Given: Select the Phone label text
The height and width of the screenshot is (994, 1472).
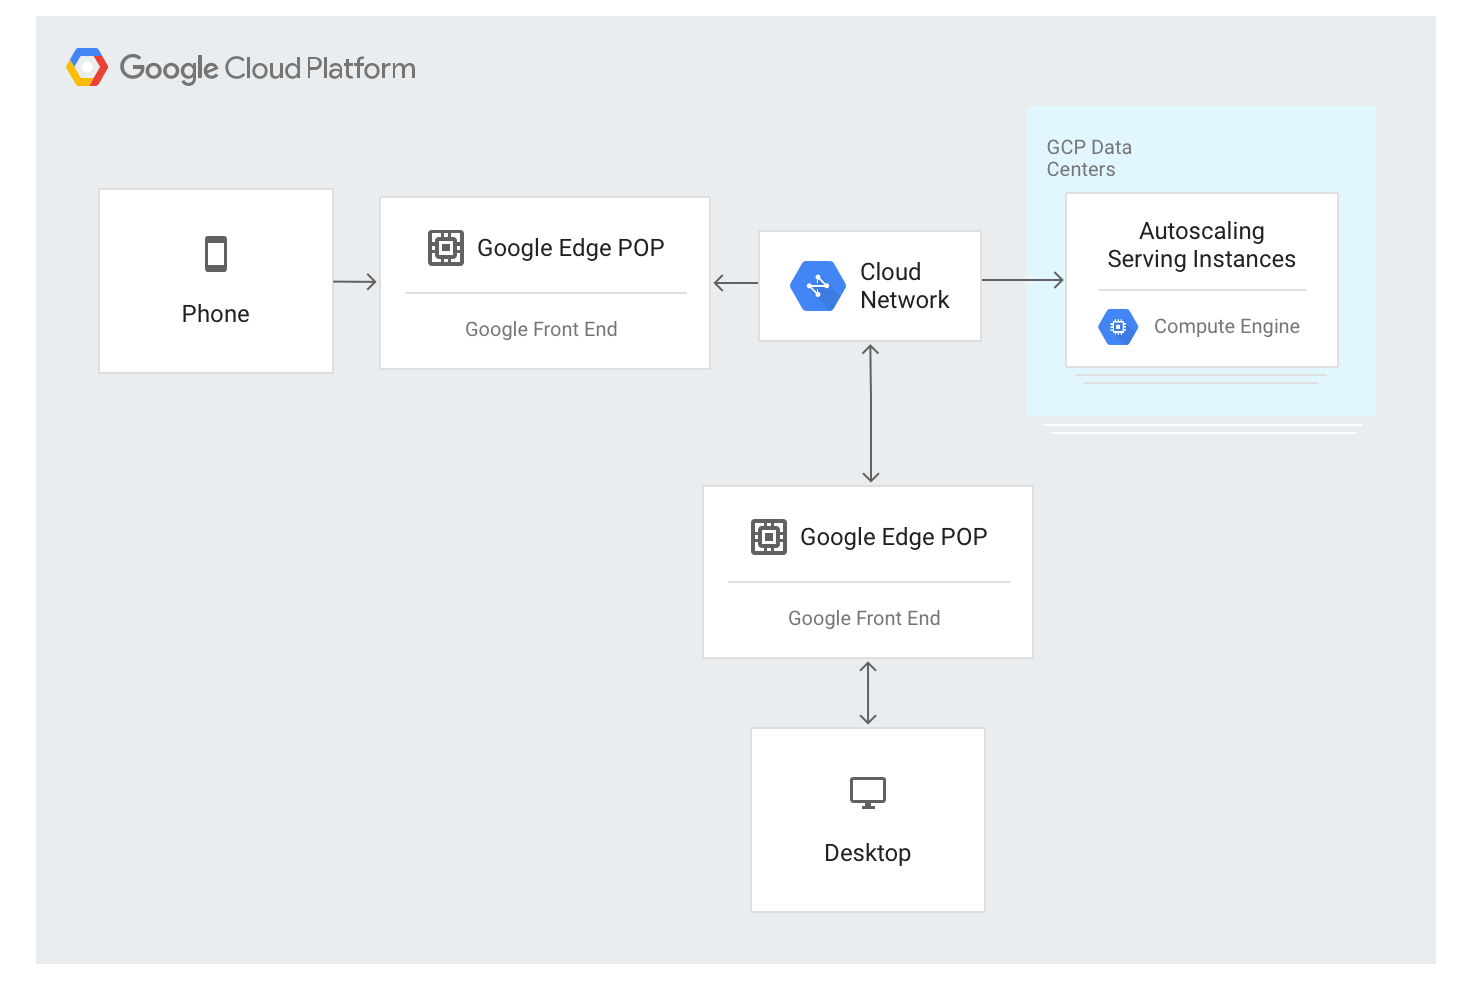Looking at the screenshot, I should click(x=216, y=314).
